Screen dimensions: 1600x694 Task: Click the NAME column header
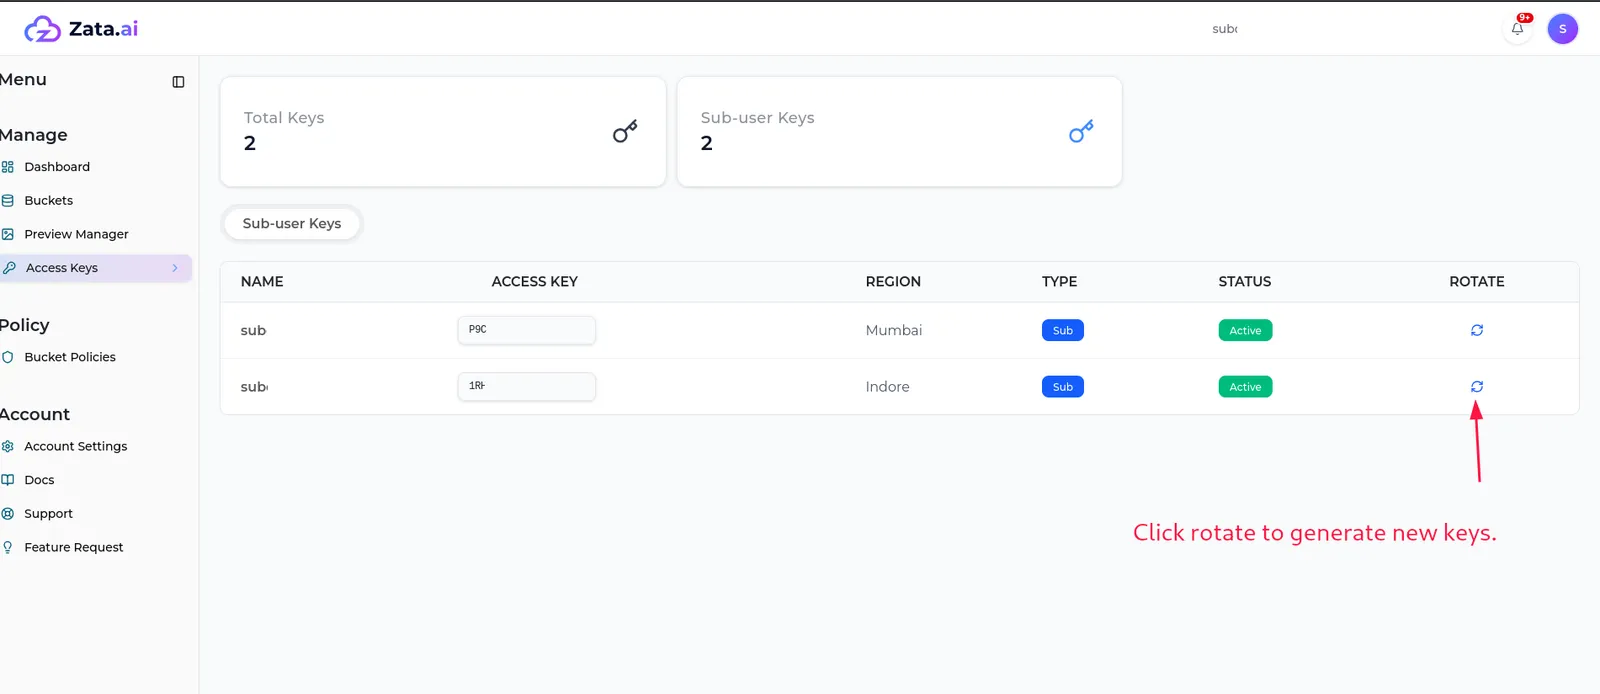[x=262, y=282]
